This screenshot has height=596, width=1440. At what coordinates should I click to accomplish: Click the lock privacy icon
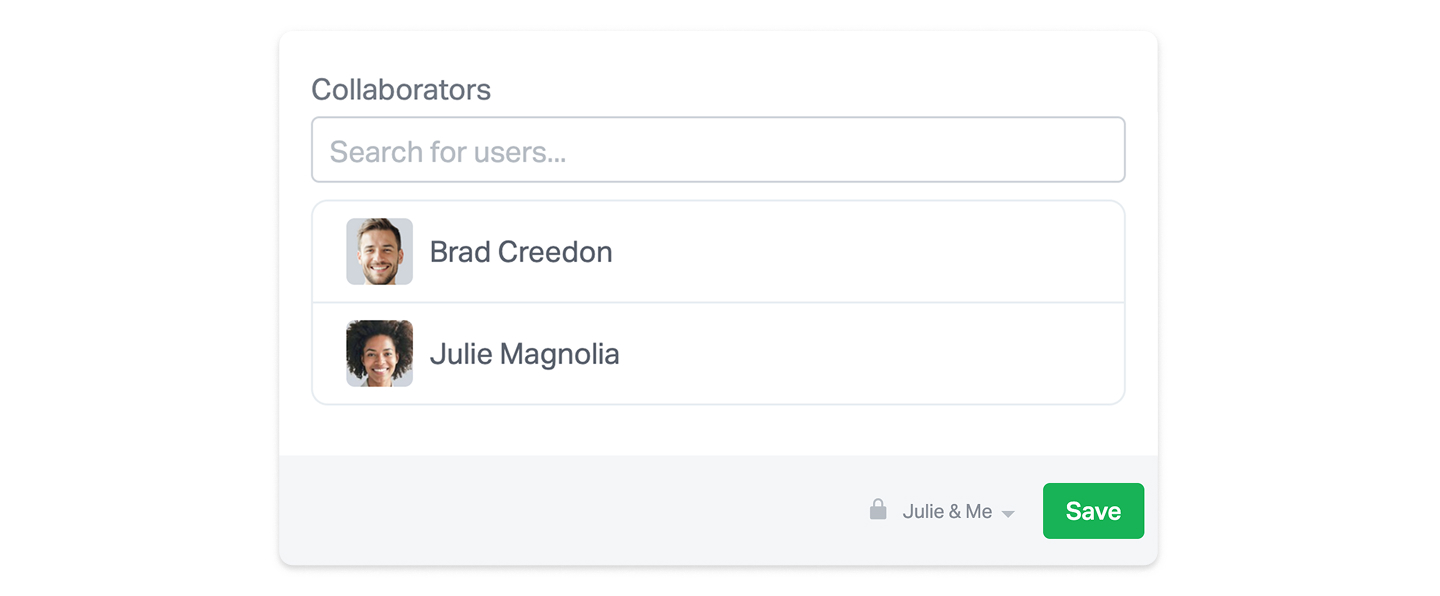[x=878, y=510]
